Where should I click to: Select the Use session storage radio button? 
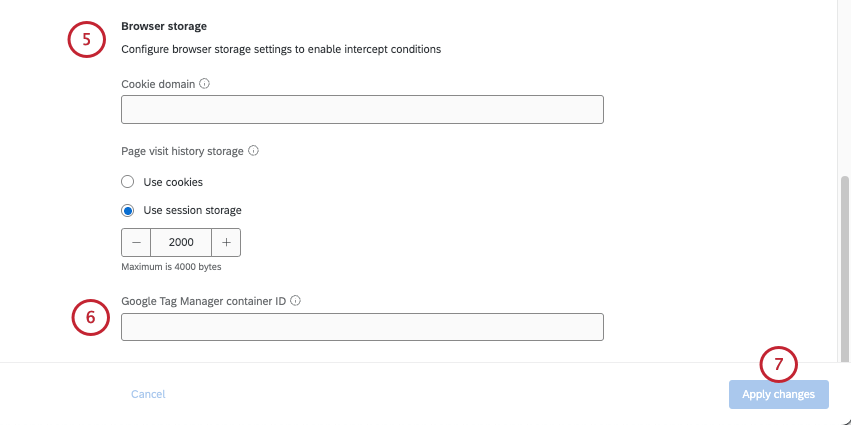[x=127, y=210]
